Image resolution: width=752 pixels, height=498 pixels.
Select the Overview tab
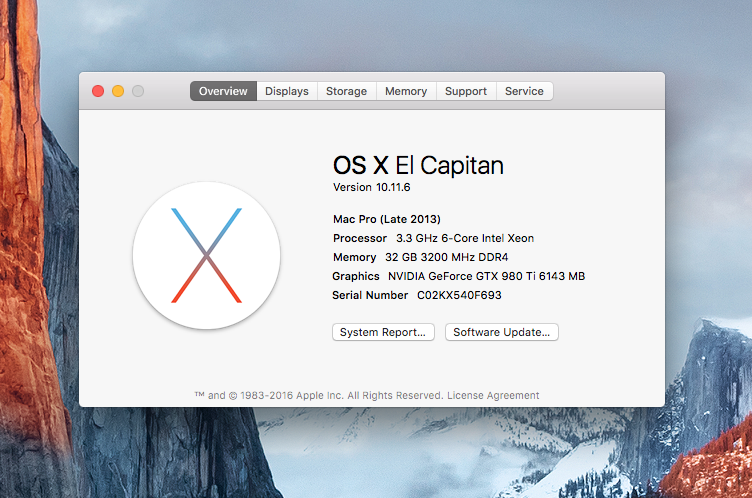[223, 91]
